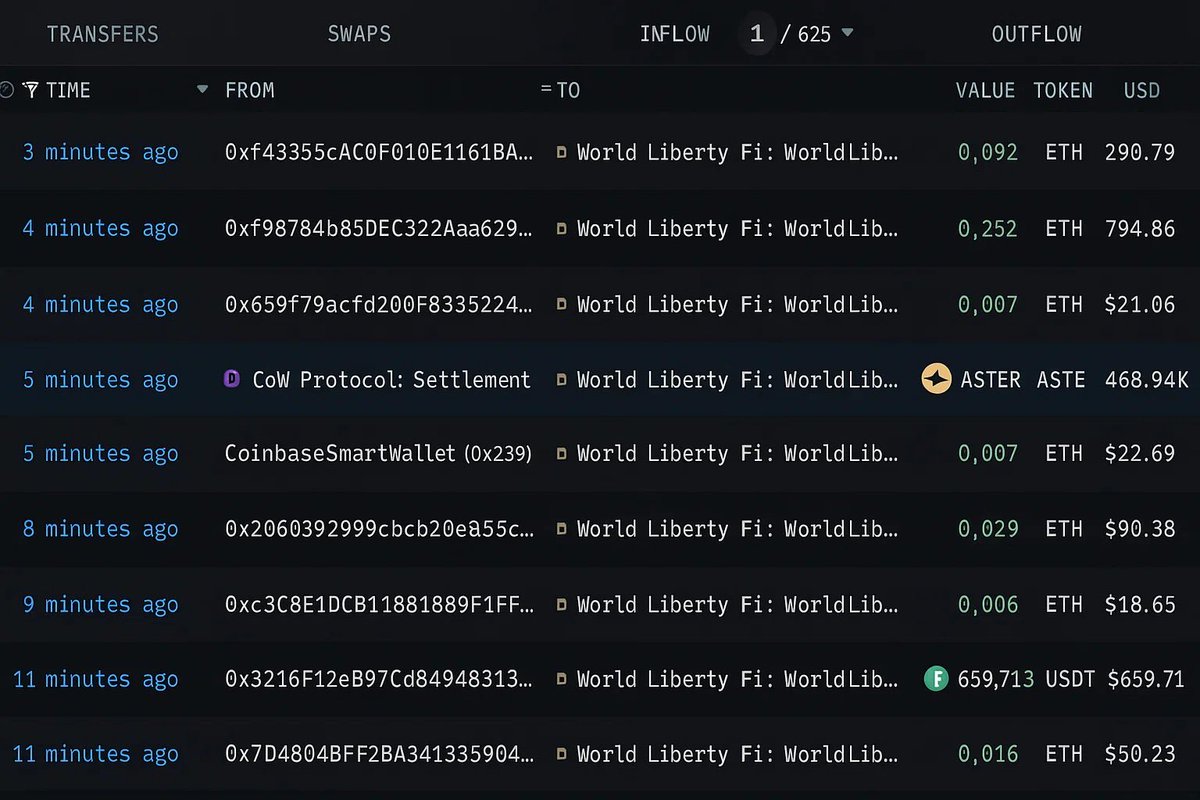Open the CoinbaseSmartWallet (0x239) link
The width and height of the screenshot is (1200, 800).
pyautogui.click(x=379, y=453)
